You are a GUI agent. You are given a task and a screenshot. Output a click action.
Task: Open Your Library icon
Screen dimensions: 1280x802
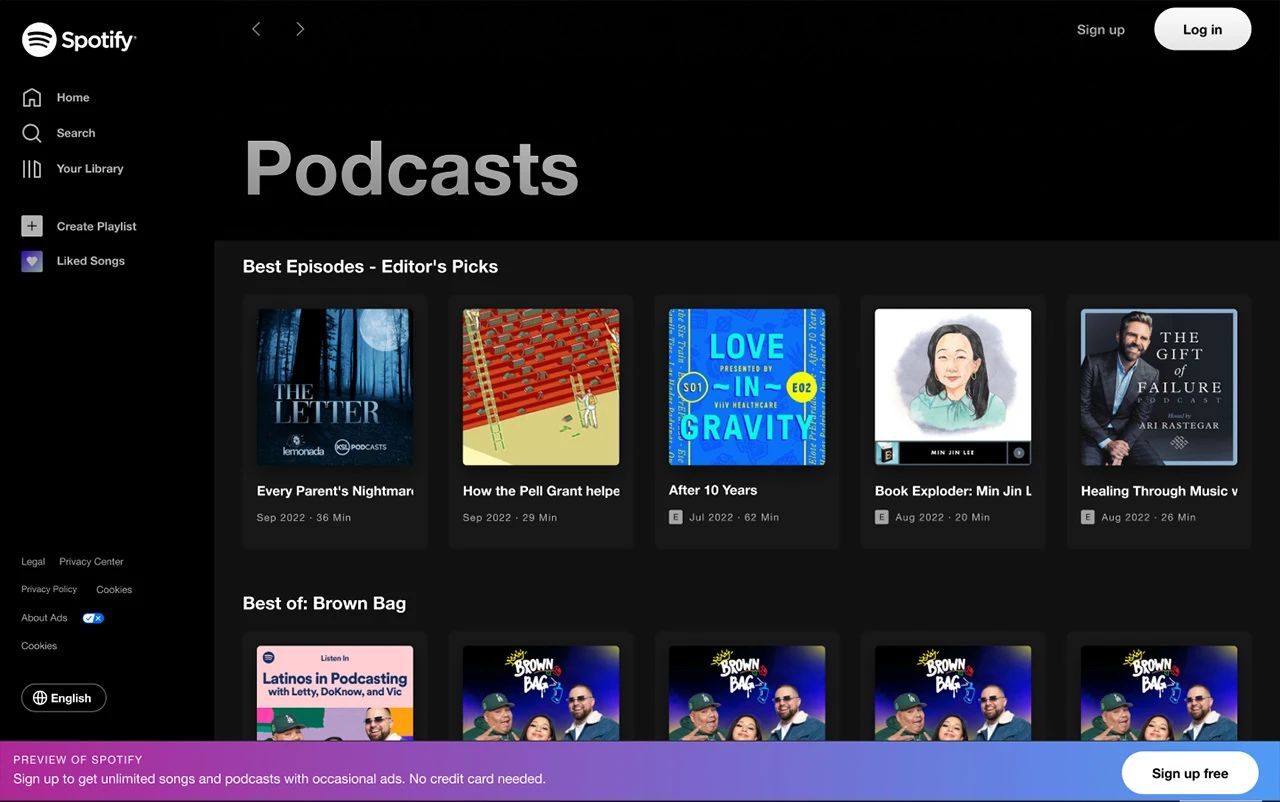click(32, 169)
